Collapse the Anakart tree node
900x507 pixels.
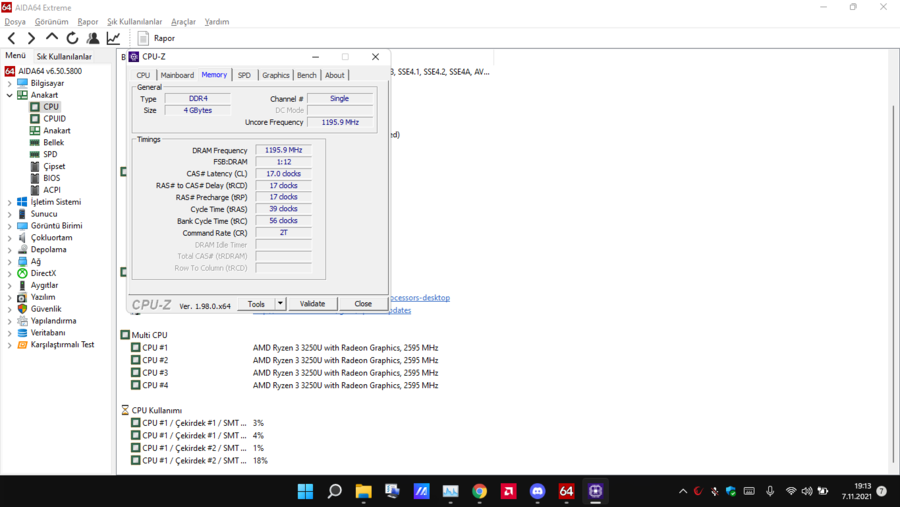pos(9,95)
